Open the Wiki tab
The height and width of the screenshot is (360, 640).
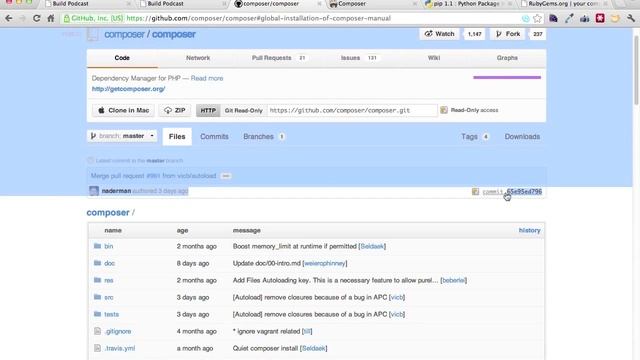coord(434,58)
